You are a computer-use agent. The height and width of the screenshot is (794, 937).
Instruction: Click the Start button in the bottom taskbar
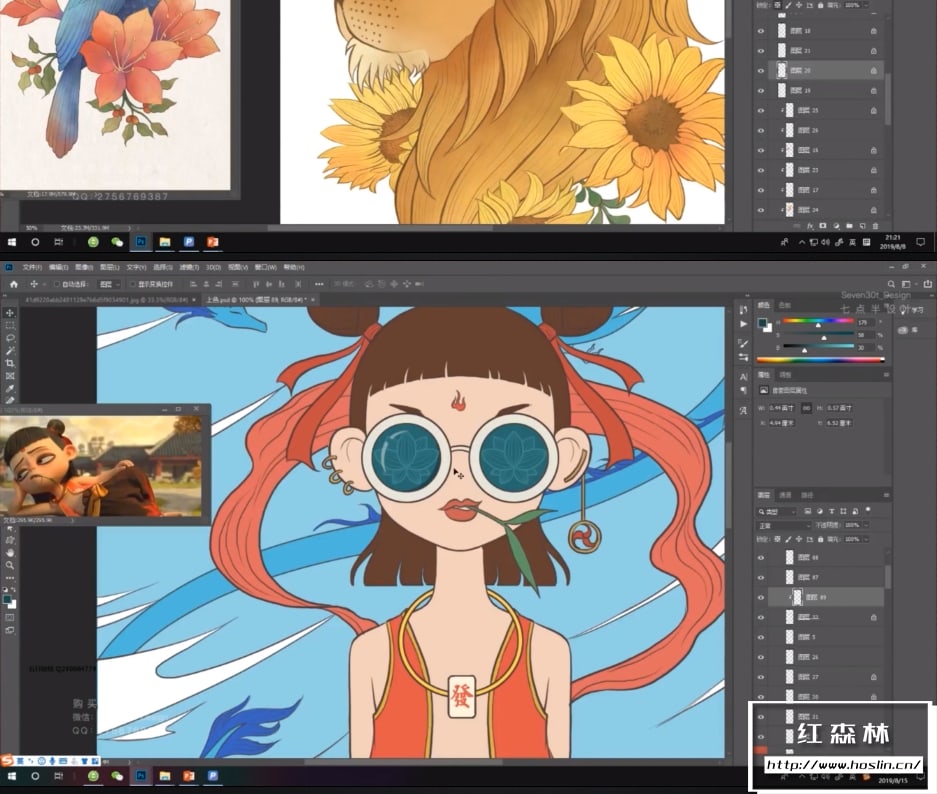[x=12, y=776]
